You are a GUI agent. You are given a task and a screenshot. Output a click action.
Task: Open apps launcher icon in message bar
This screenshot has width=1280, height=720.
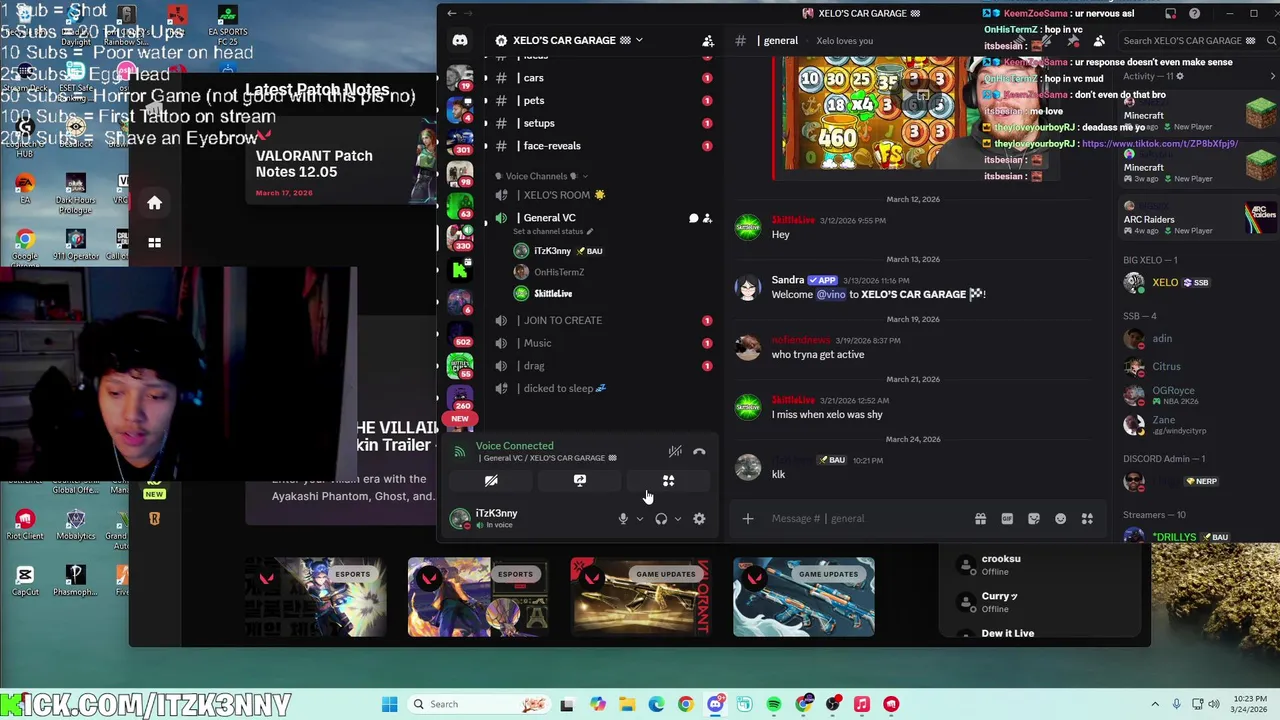point(1087,519)
